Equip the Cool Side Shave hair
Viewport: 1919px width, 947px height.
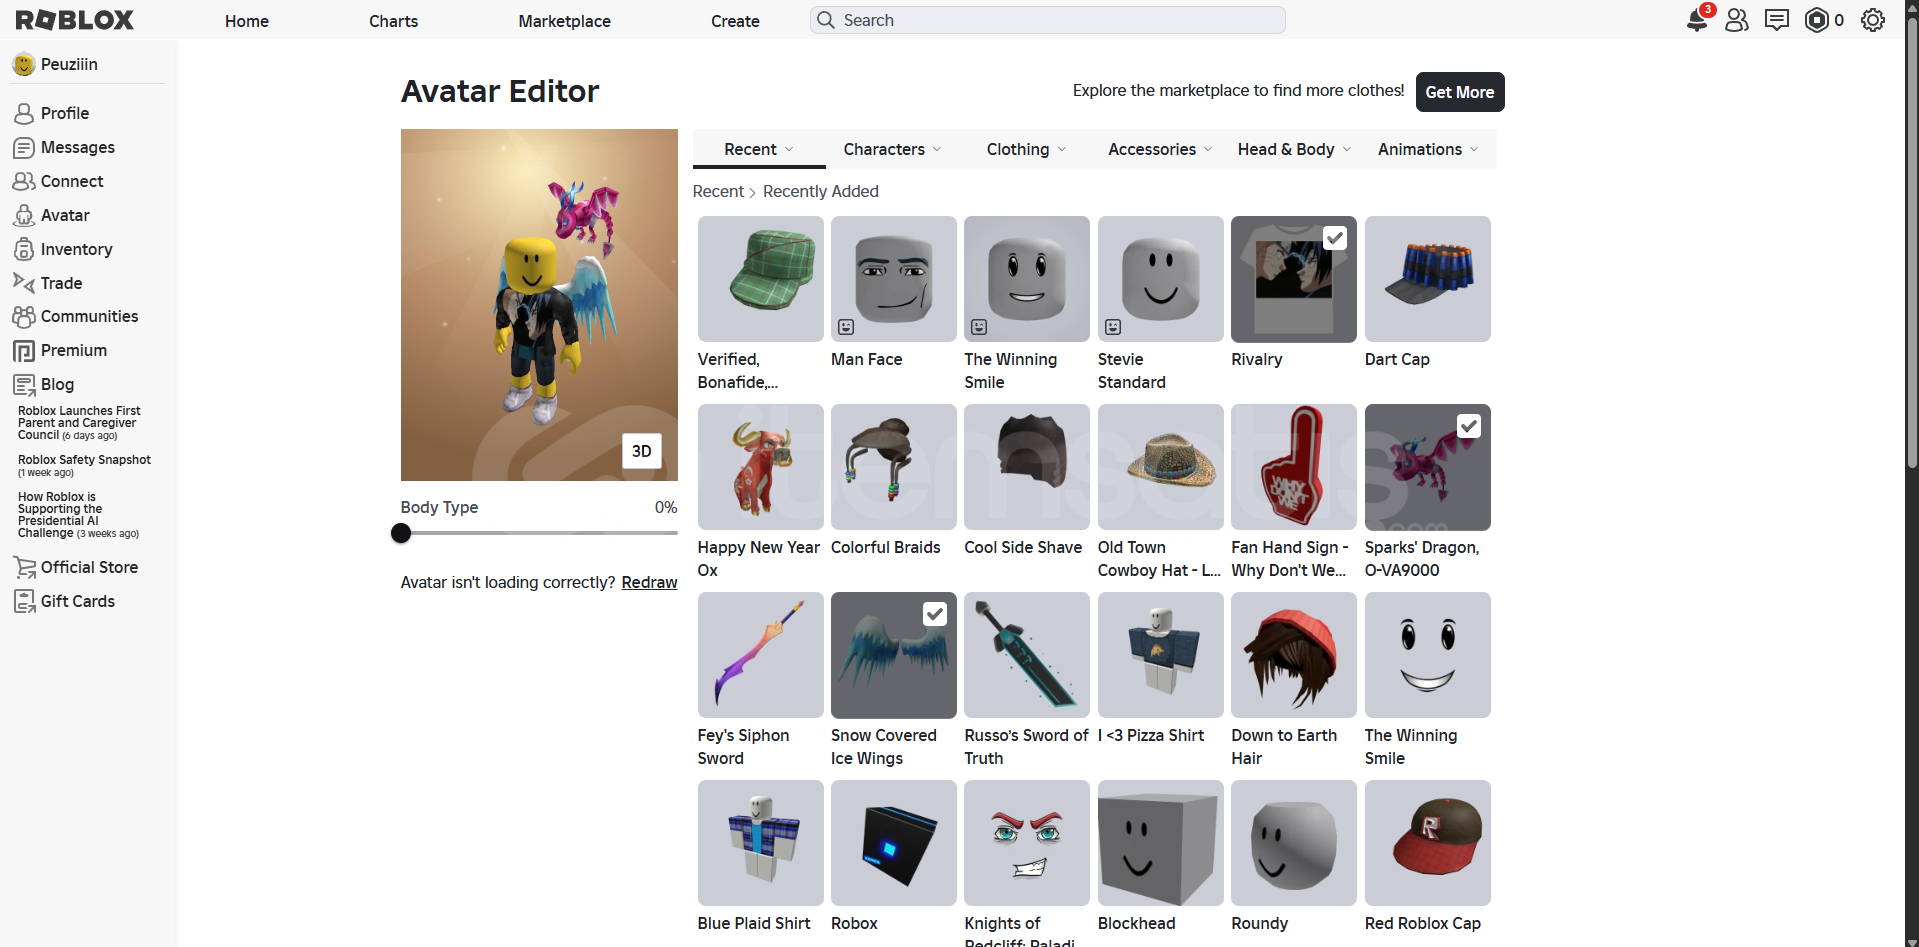click(x=1027, y=467)
